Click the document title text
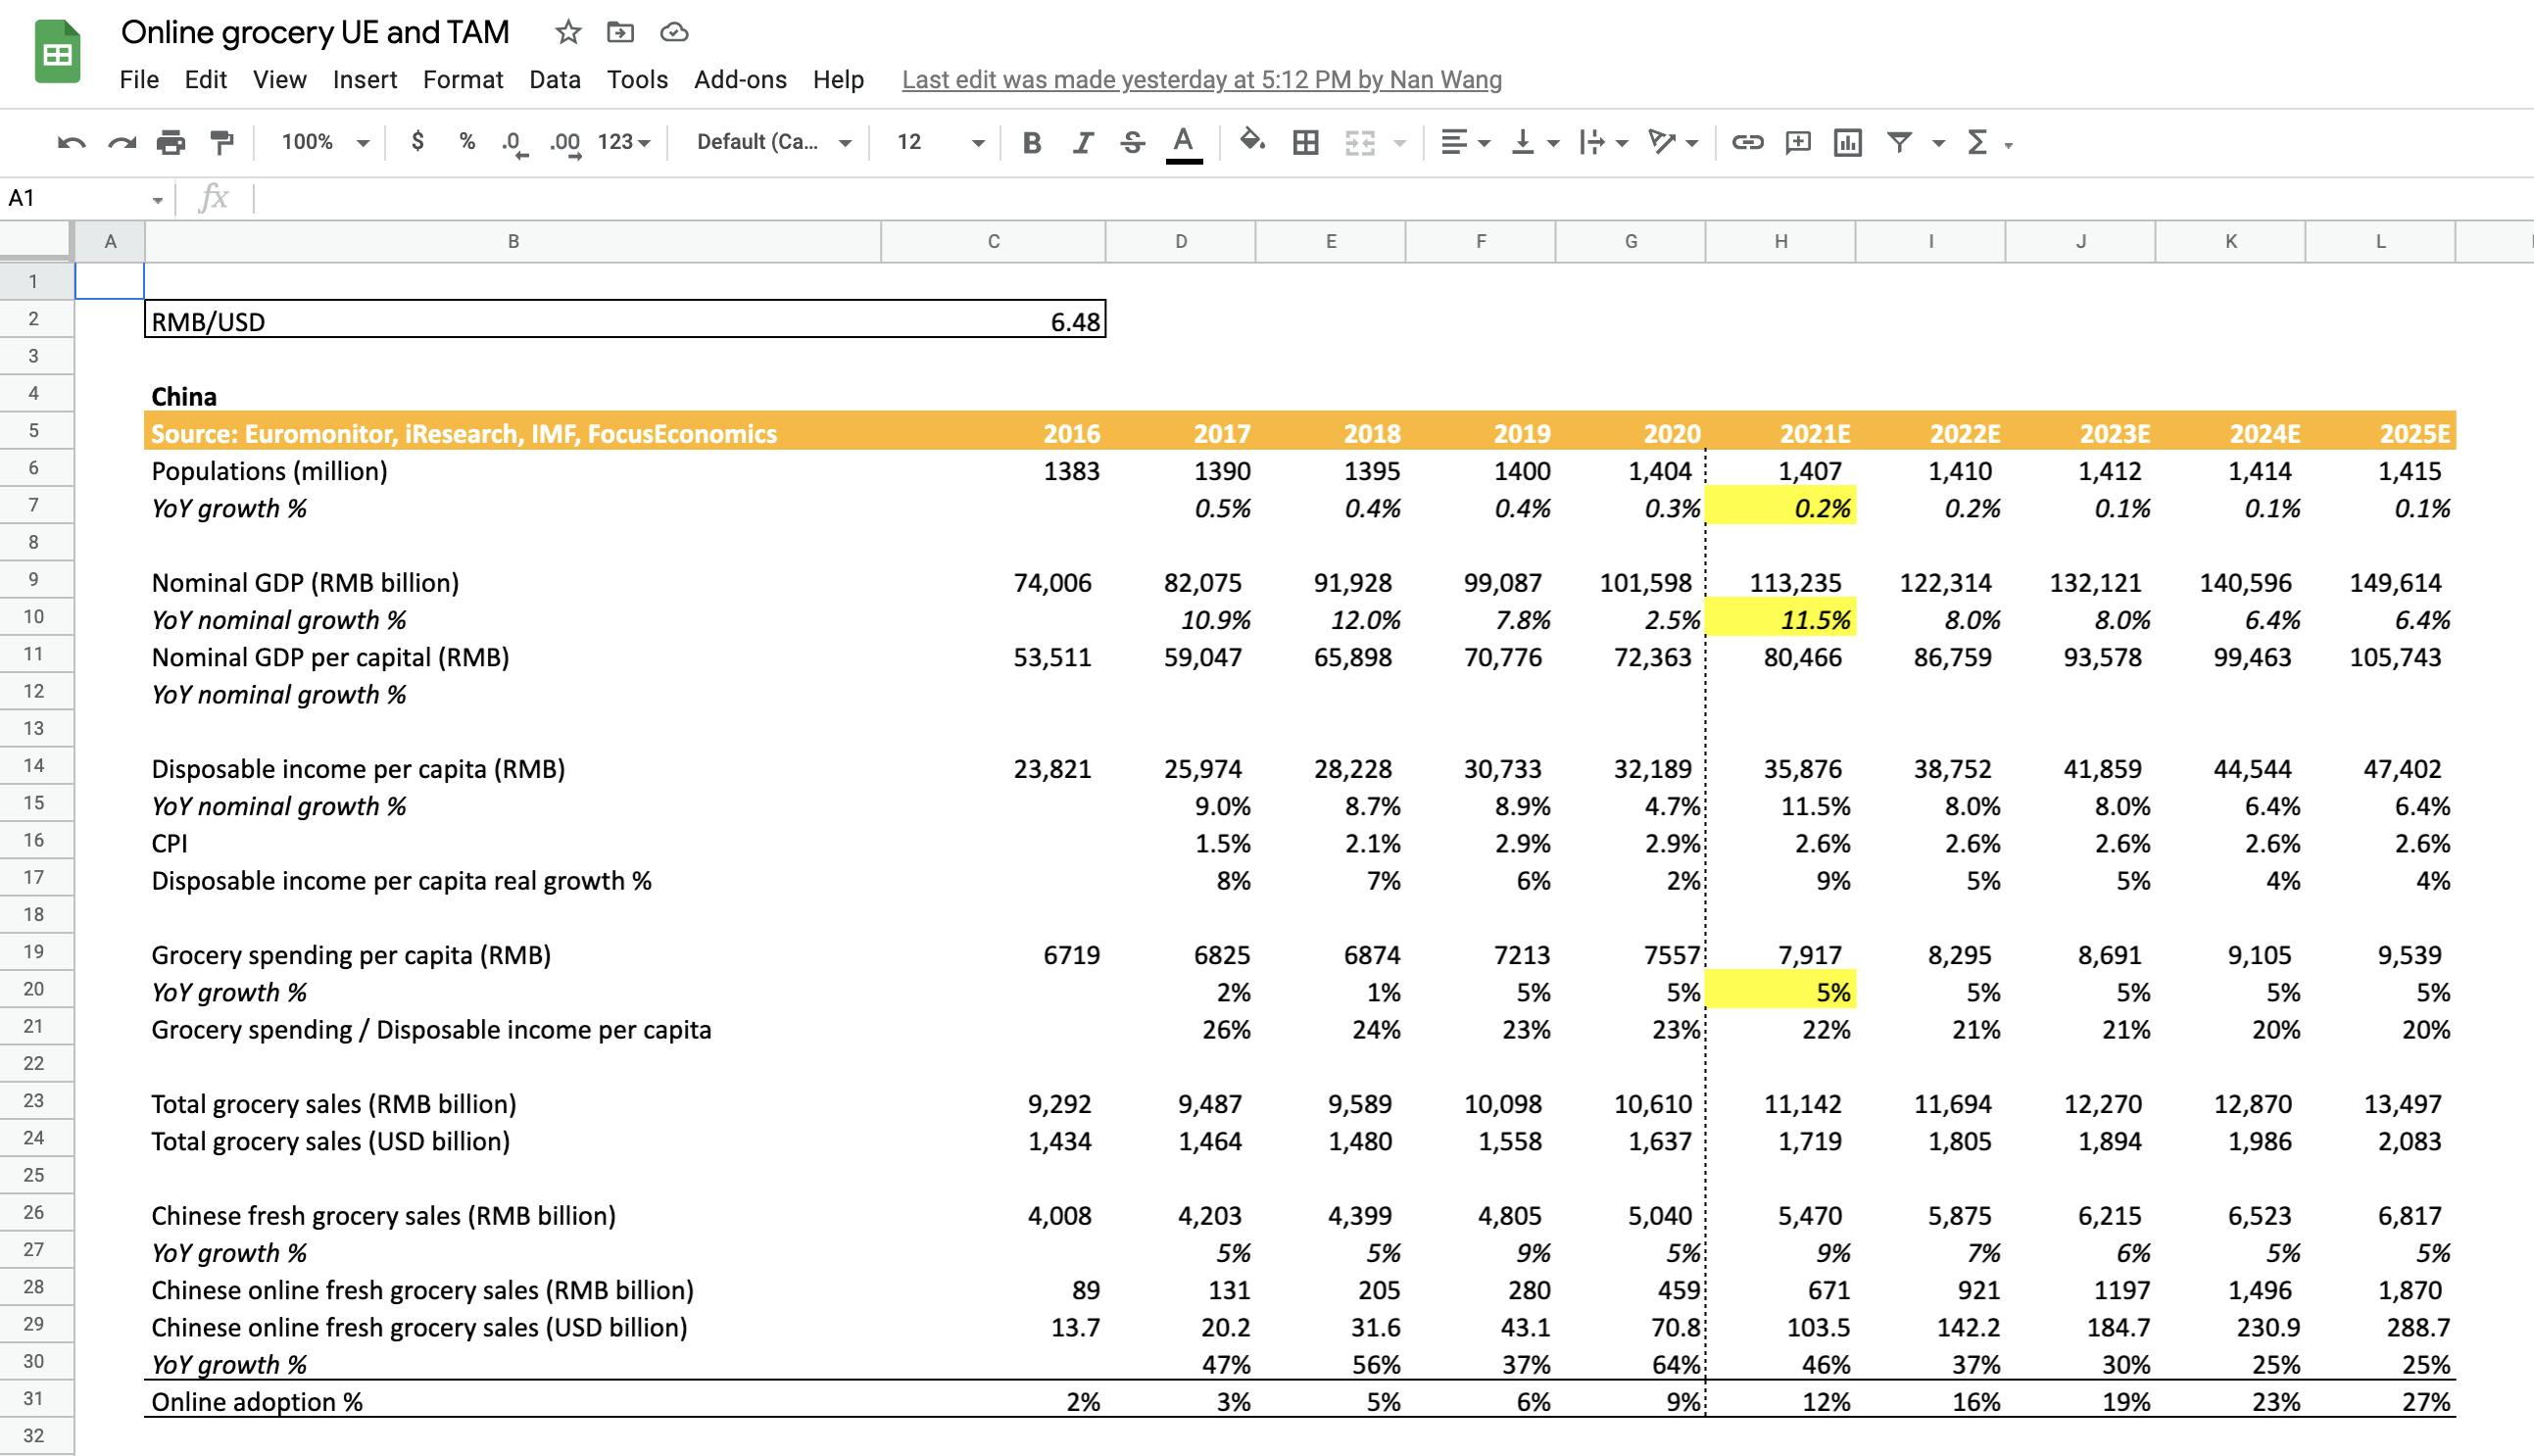Image resolution: width=2534 pixels, height=1456 pixels. (x=315, y=32)
